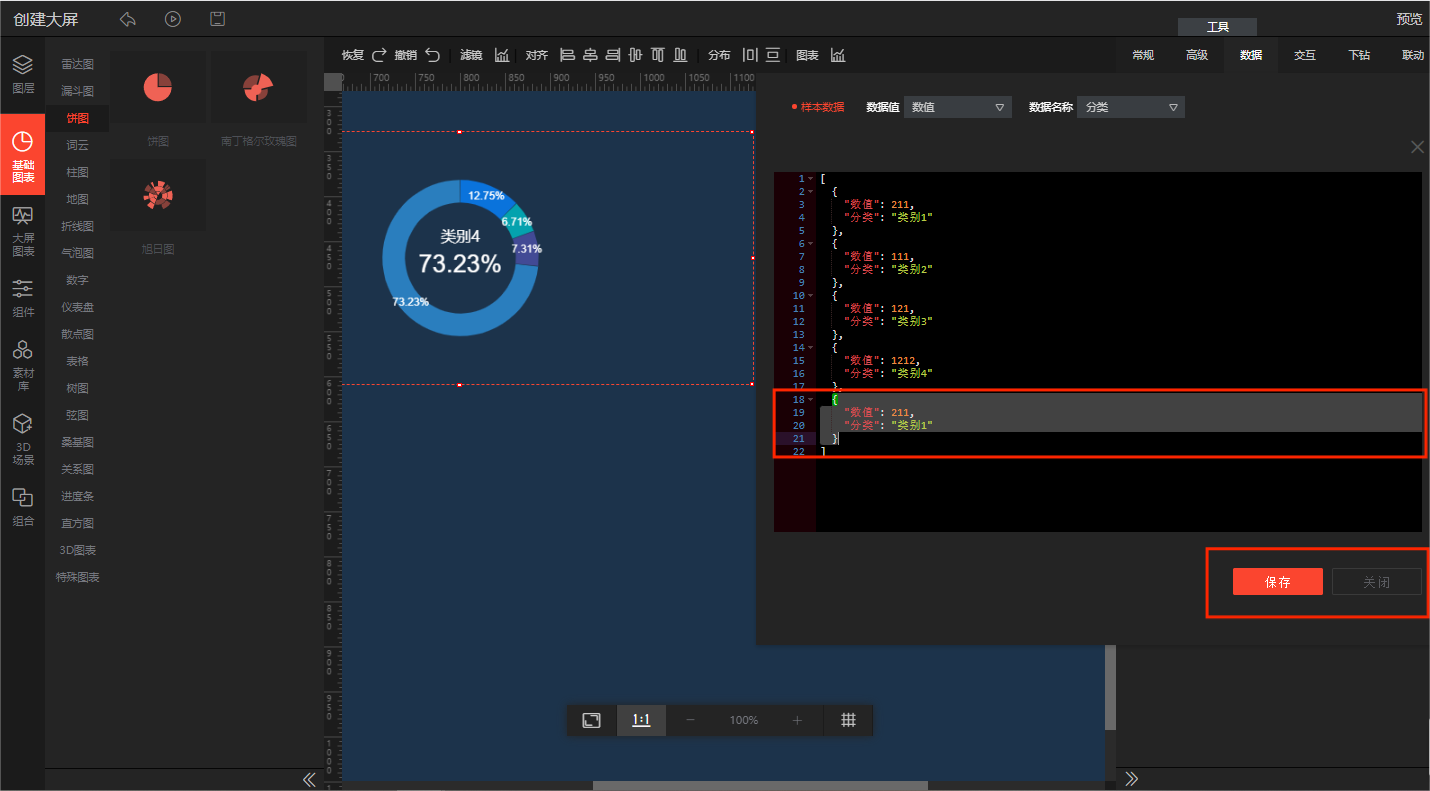Collapse code fold arrow on line 10
The width and height of the screenshot is (1430, 791).
810,296
